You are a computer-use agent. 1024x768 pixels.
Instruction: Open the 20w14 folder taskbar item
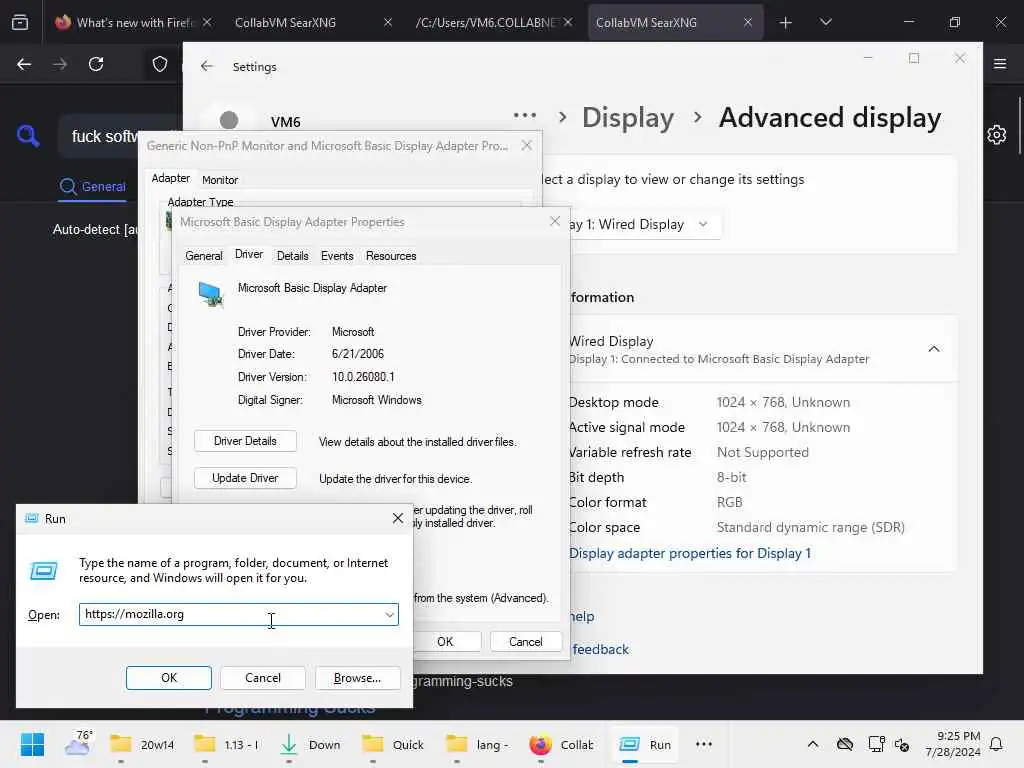[142, 744]
